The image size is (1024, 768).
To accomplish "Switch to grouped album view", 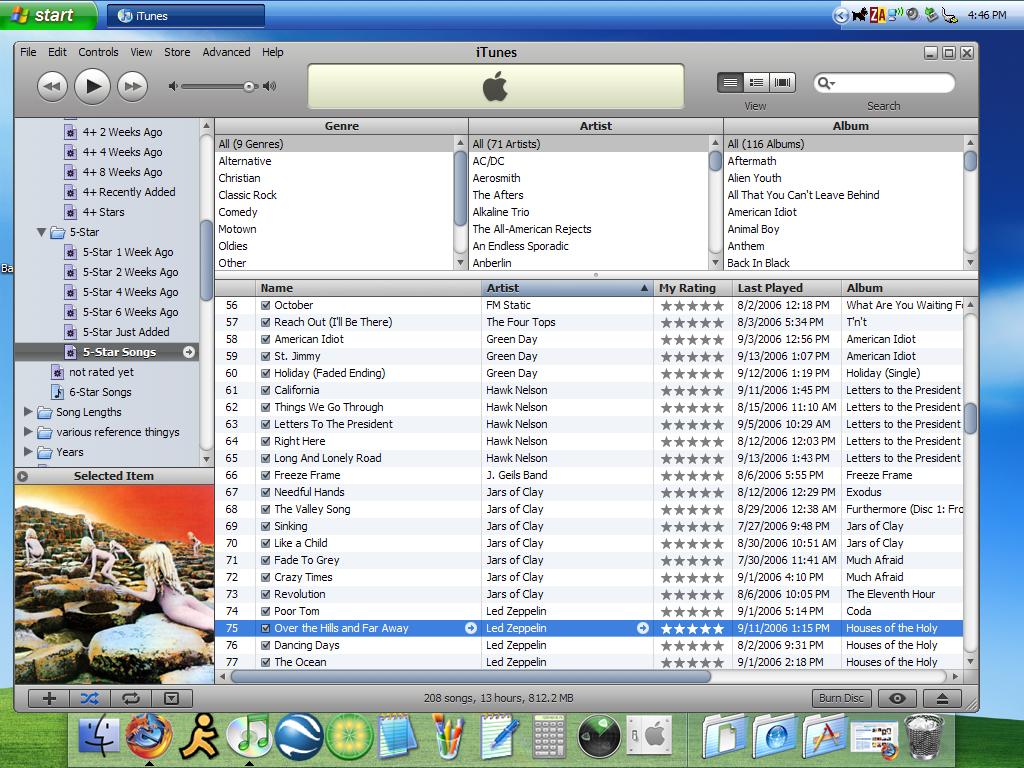I will click(x=756, y=82).
